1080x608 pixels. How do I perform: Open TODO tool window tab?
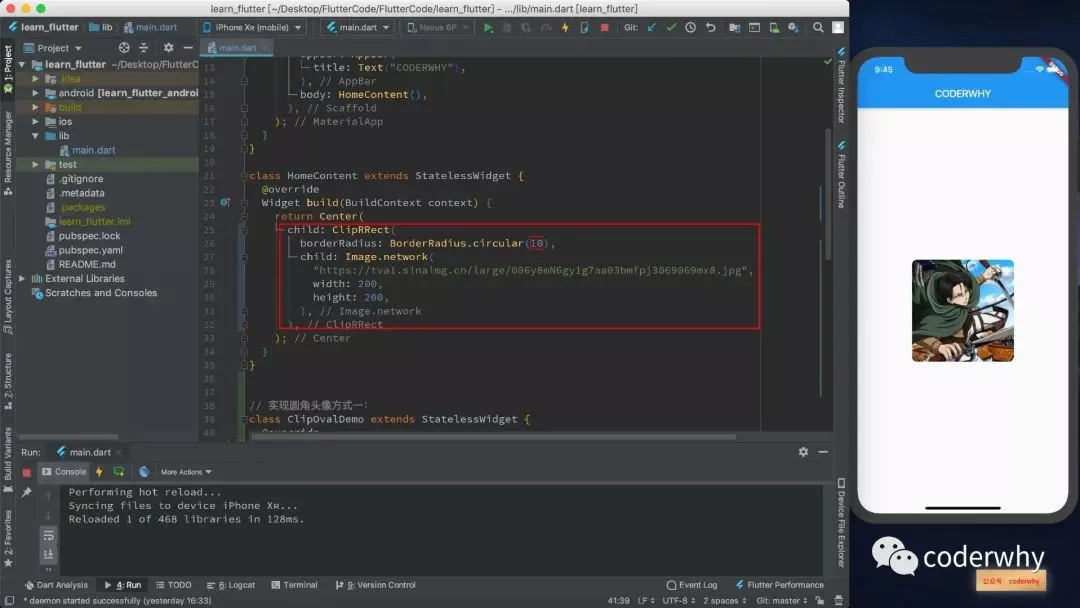pyautogui.click(x=174, y=585)
